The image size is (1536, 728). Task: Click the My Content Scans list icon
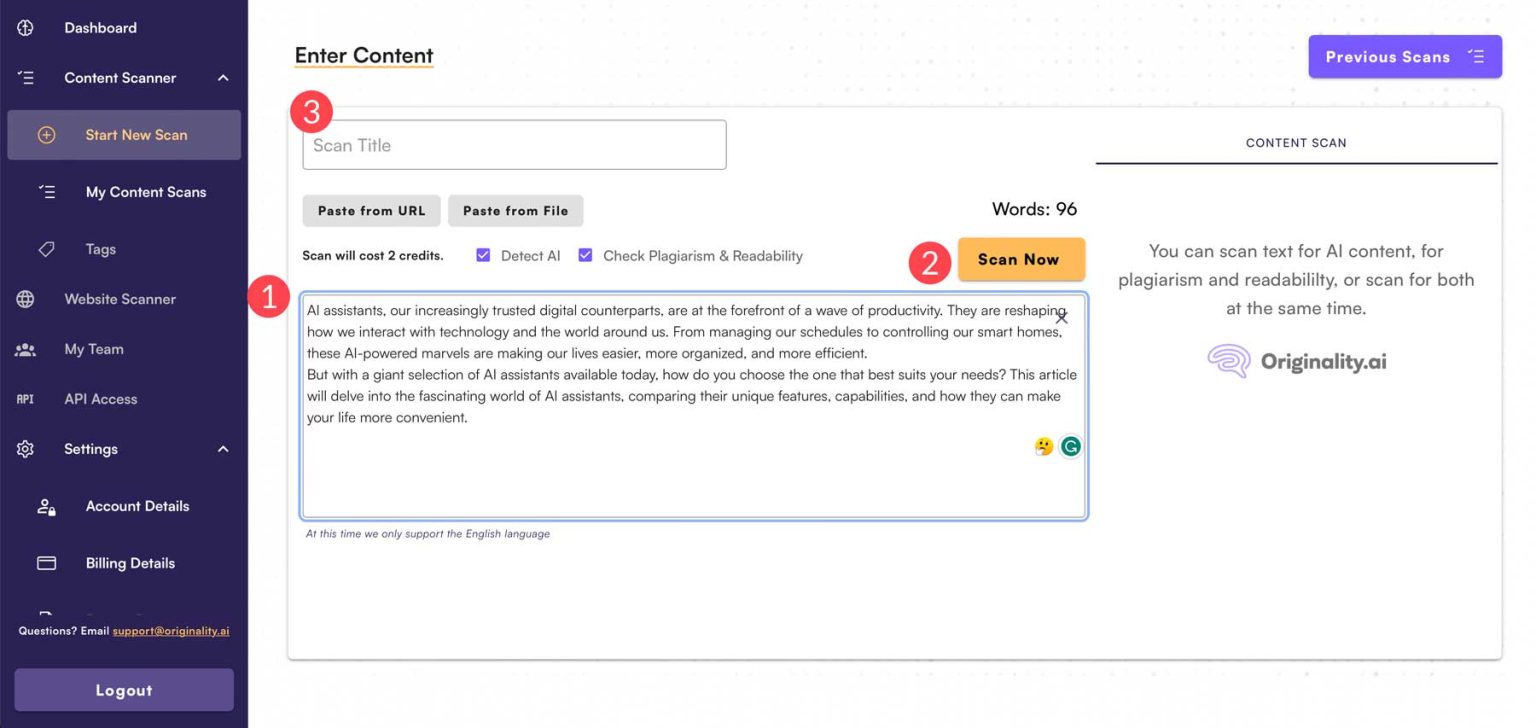pyautogui.click(x=45, y=191)
